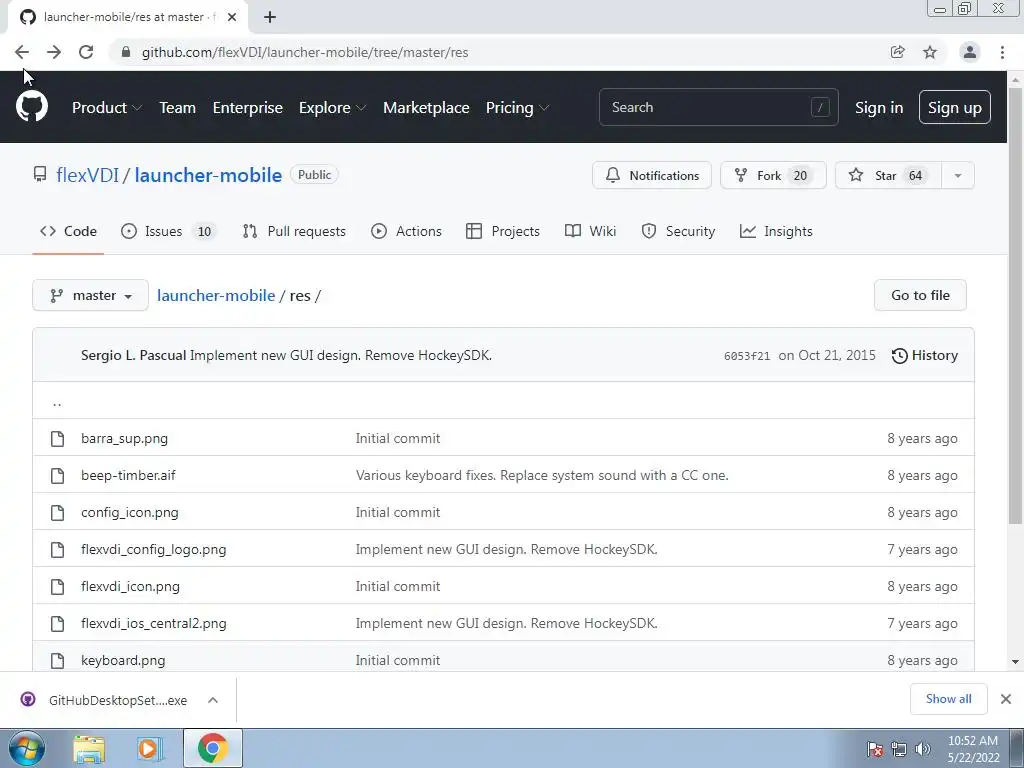Click the GitHubDesktopSetup download icon
The width and height of the screenshot is (1024, 768).
click(x=28, y=699)
